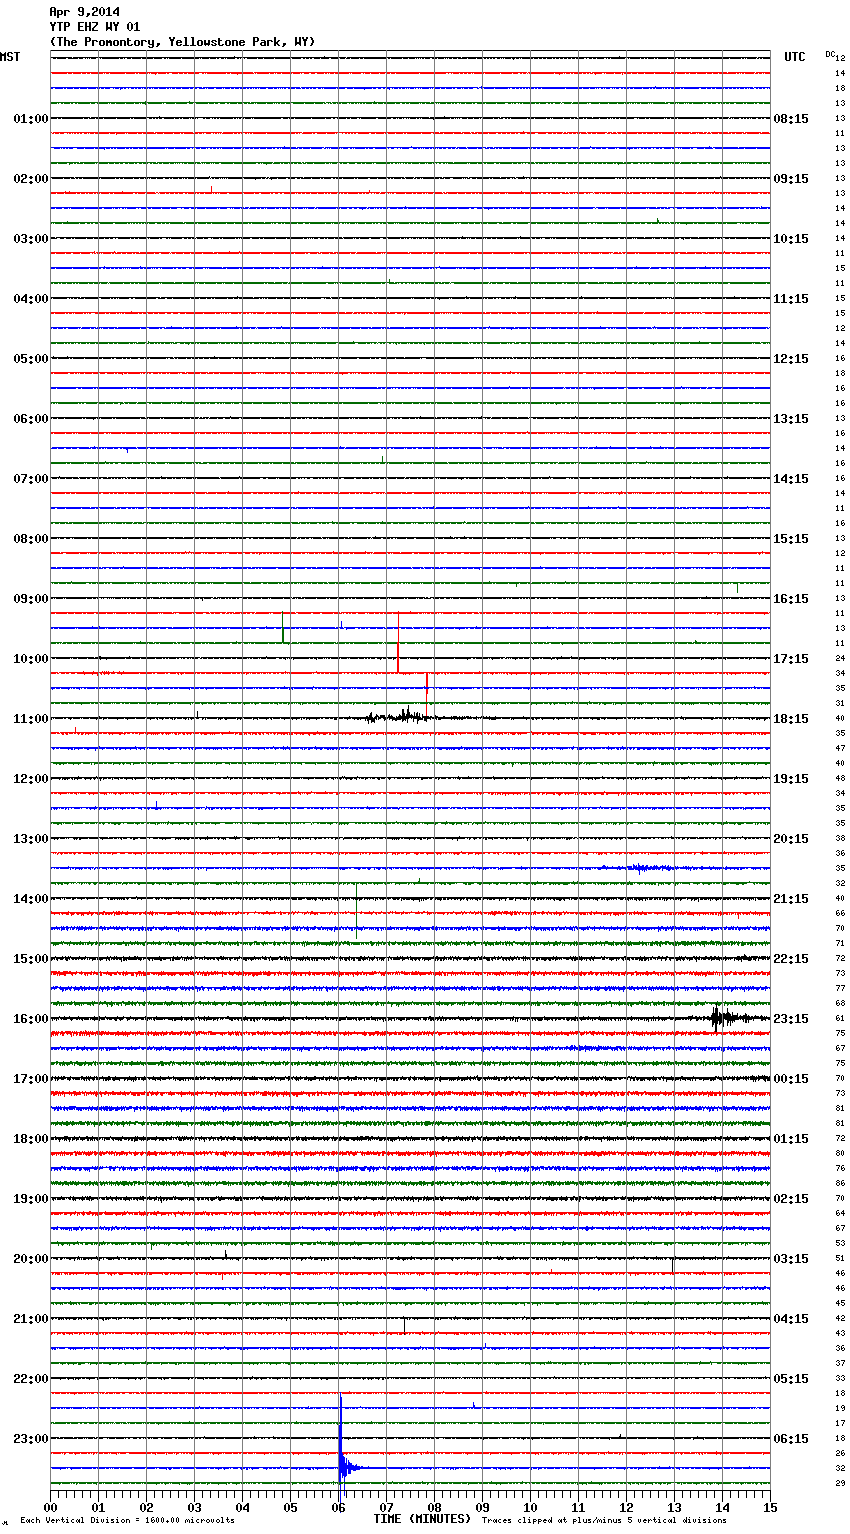
Task: Click the MST timezone label
Action: [x=10, y=58]
